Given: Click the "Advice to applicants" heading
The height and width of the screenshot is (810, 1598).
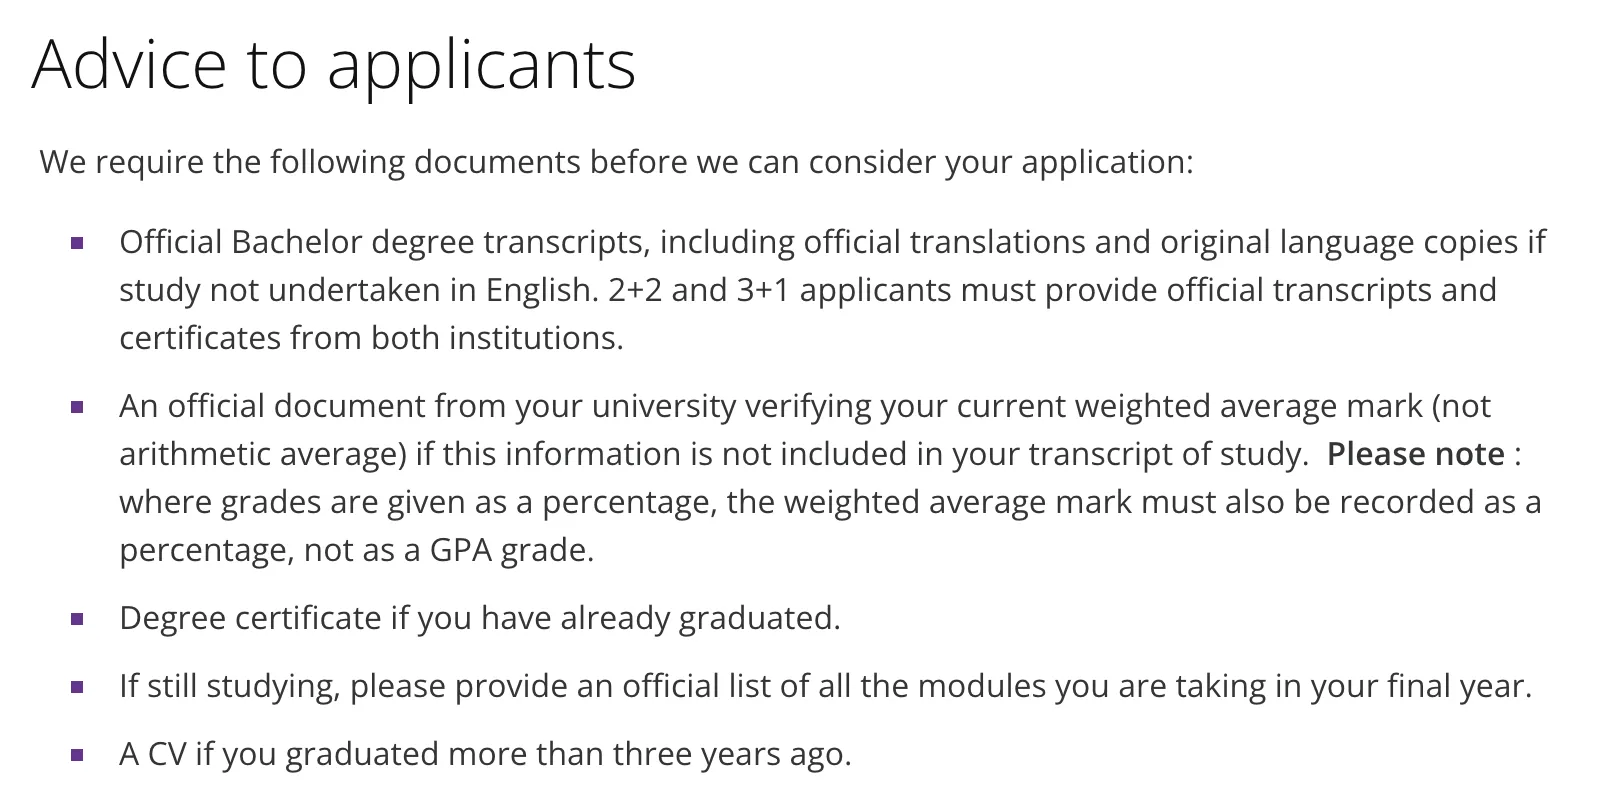Looking at the screenshot, I should [x=333, y=65].
